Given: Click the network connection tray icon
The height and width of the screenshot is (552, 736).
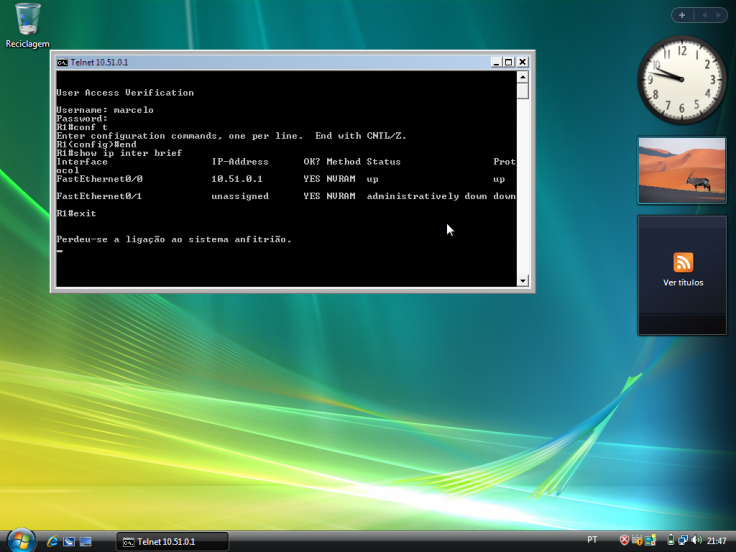Looking at the screenshot, I should point(682,540).
